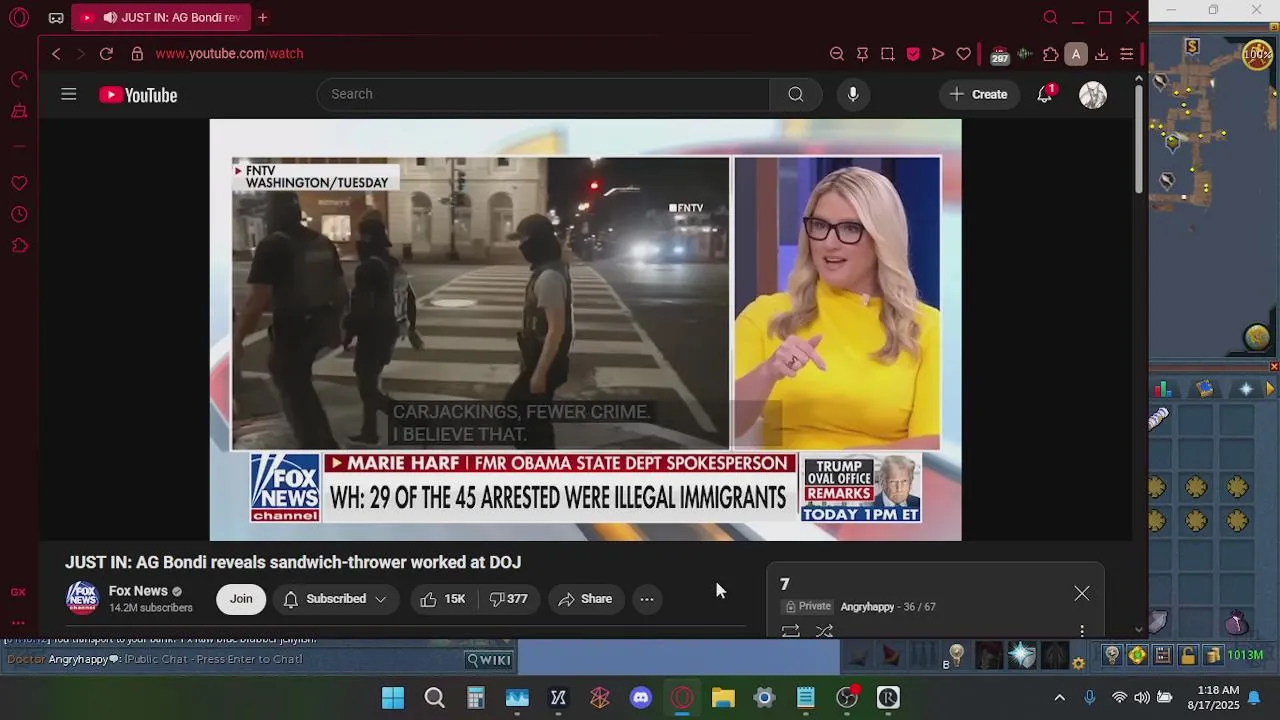Image resolution: width=1280 pixels, height=720 pixels.
Task: Open the Opera main menu logo
Action: tap(19, 17)
